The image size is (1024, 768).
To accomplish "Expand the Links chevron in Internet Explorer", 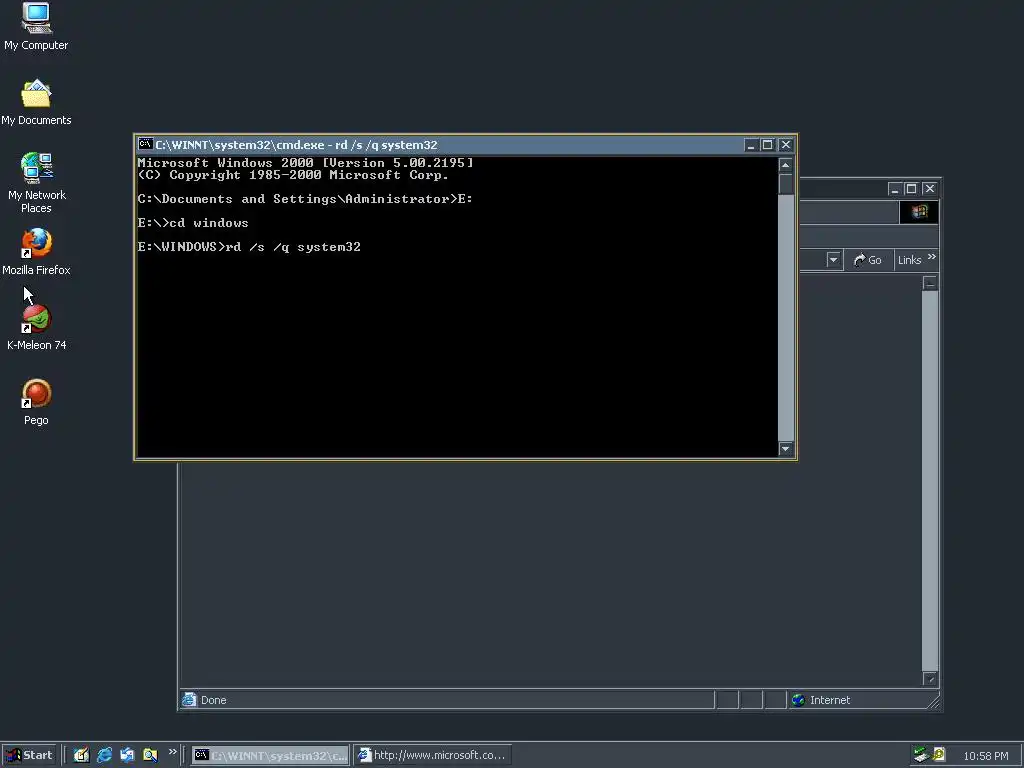I will pos(932,257).
